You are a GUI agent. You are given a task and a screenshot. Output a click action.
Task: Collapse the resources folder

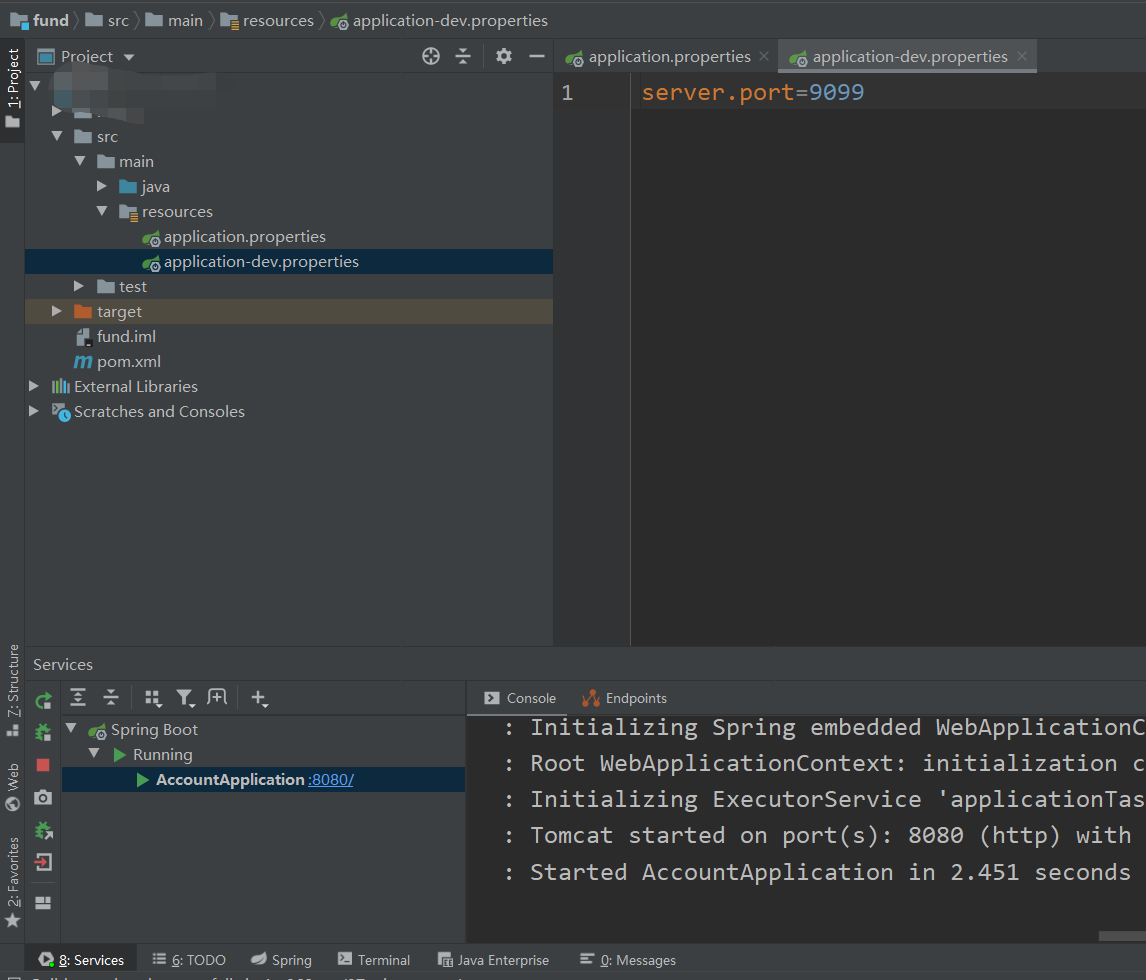coord(102,211)
